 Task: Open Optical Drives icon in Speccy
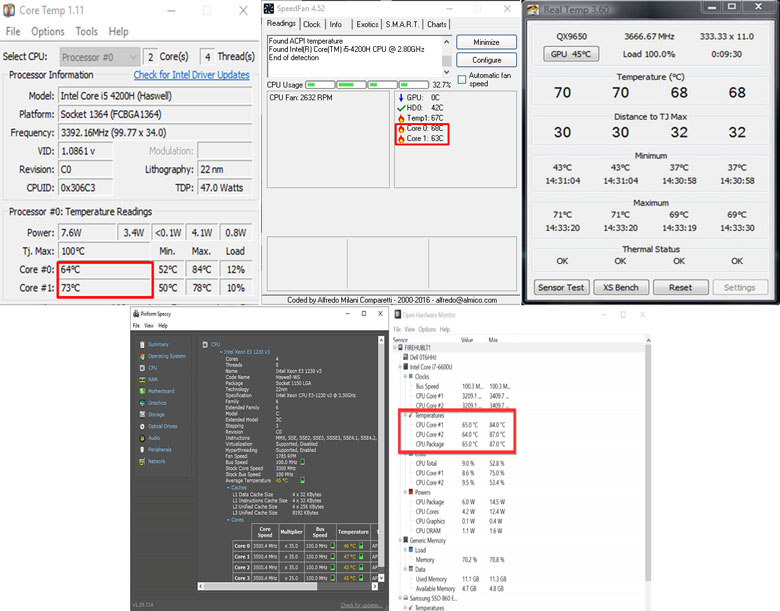click(140, 426)
